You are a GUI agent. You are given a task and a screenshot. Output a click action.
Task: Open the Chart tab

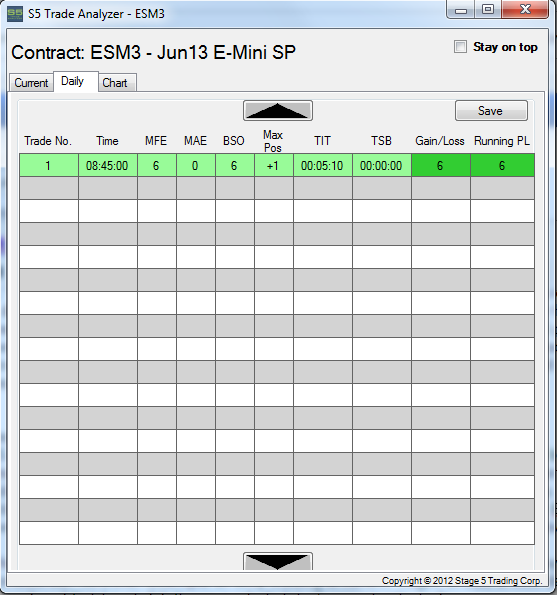coord(117,82)
